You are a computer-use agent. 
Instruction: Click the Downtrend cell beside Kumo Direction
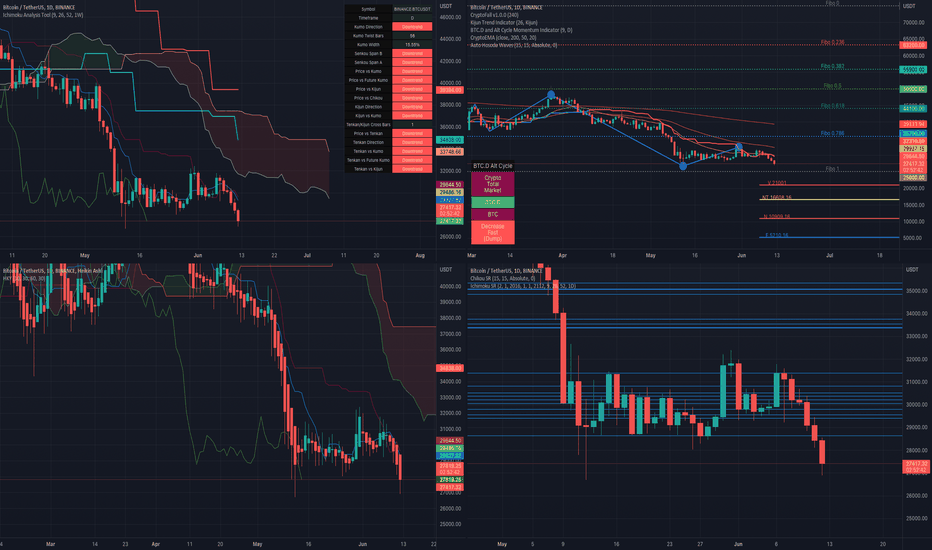[x=412, y=27]
